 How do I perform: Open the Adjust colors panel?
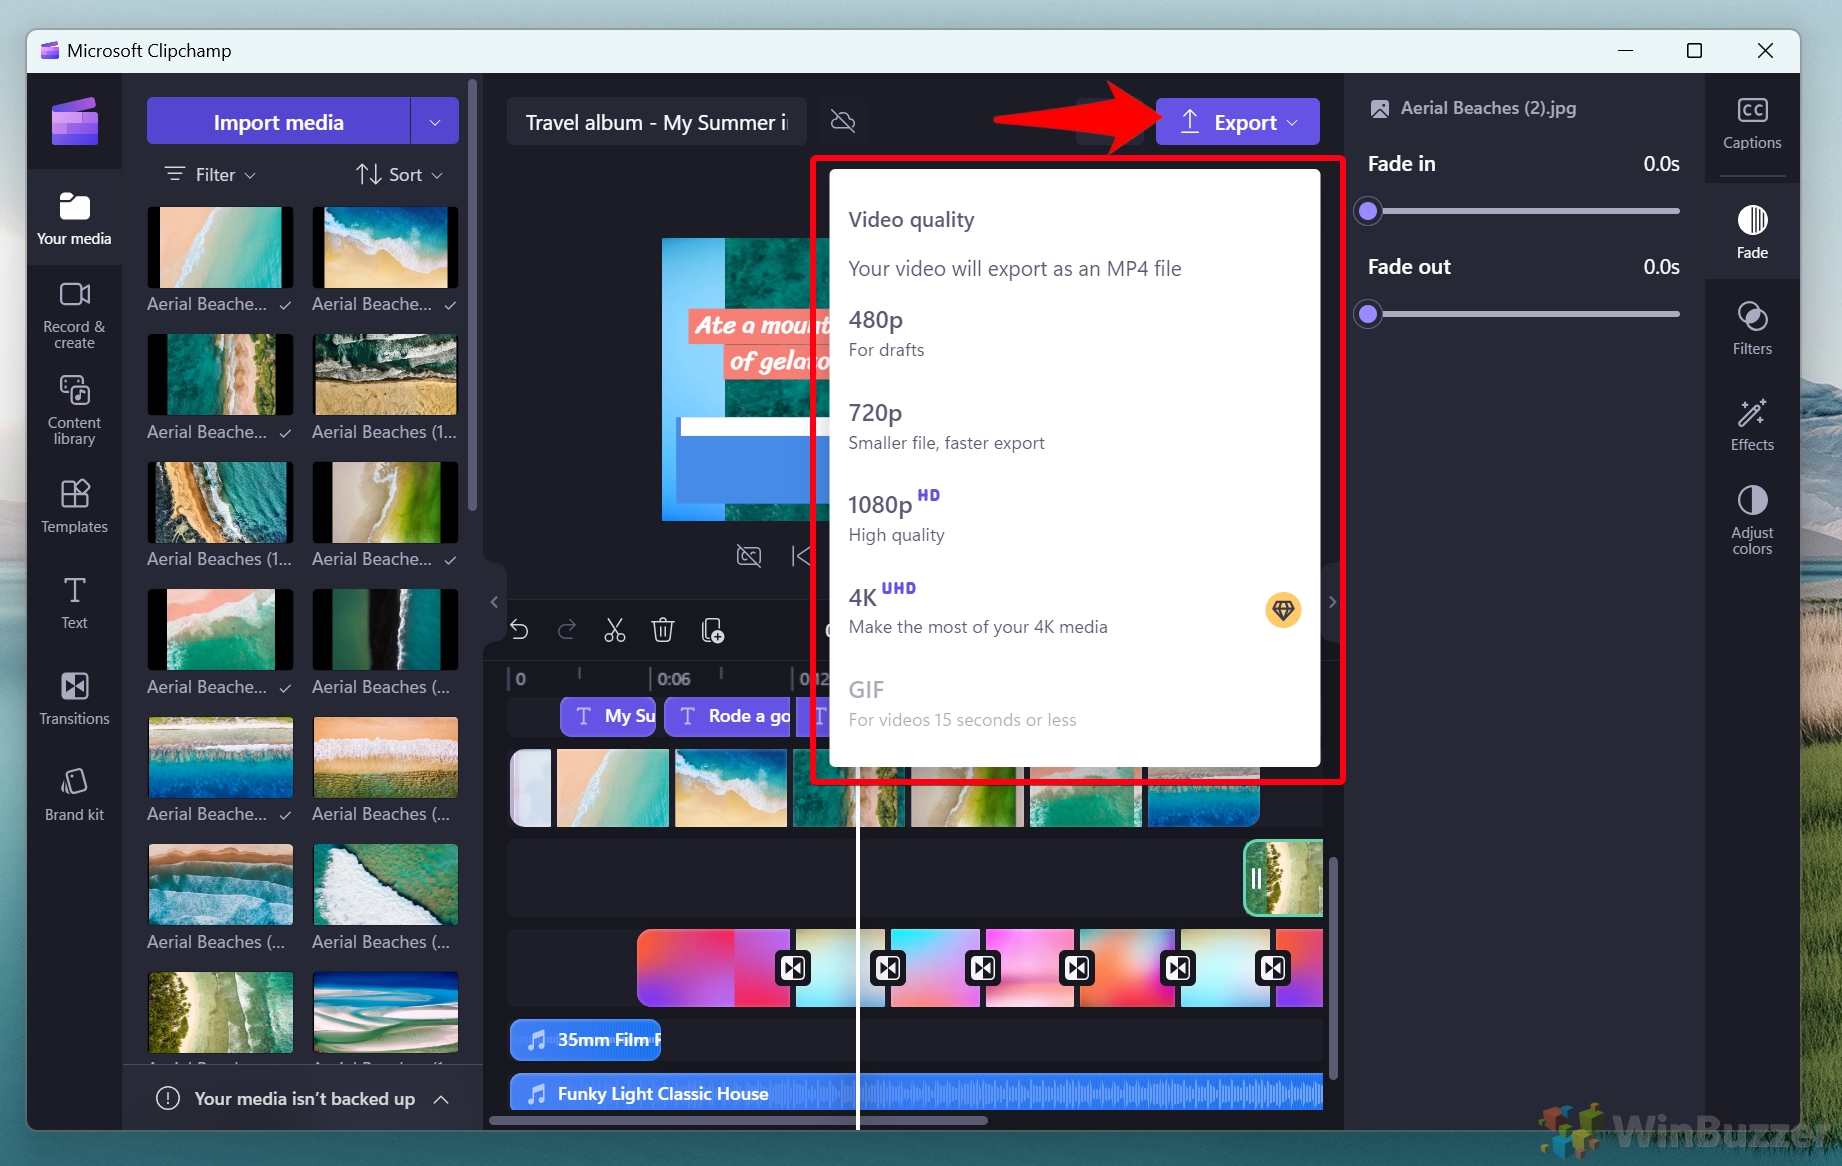pos(1752,520)
